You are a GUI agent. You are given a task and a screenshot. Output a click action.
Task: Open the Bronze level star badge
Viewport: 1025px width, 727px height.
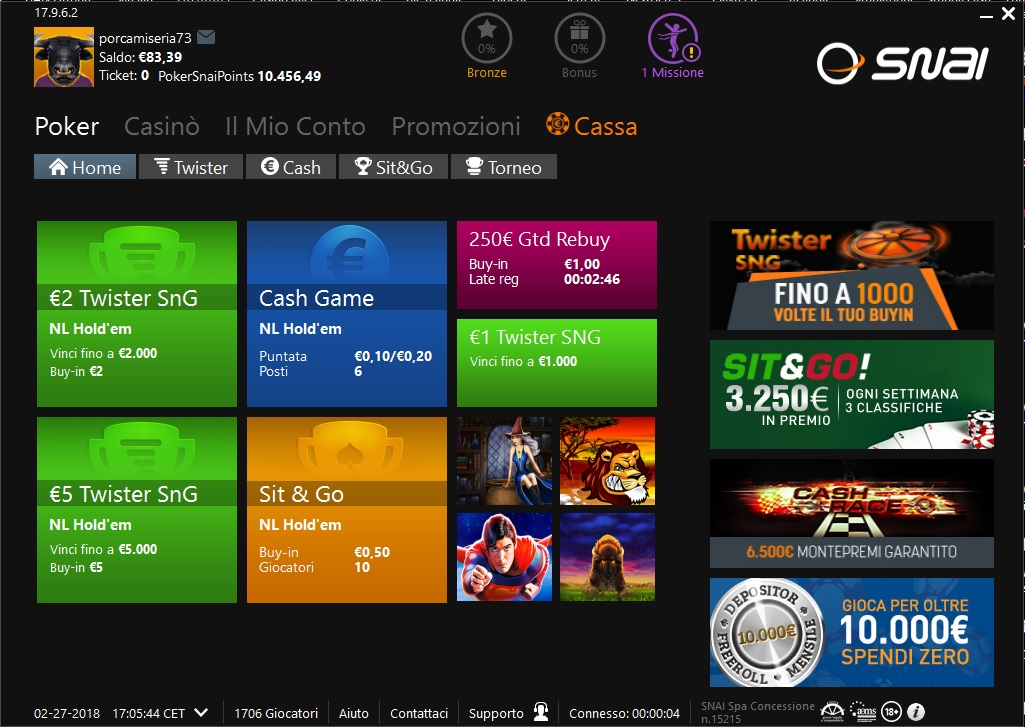pos(486,46)
